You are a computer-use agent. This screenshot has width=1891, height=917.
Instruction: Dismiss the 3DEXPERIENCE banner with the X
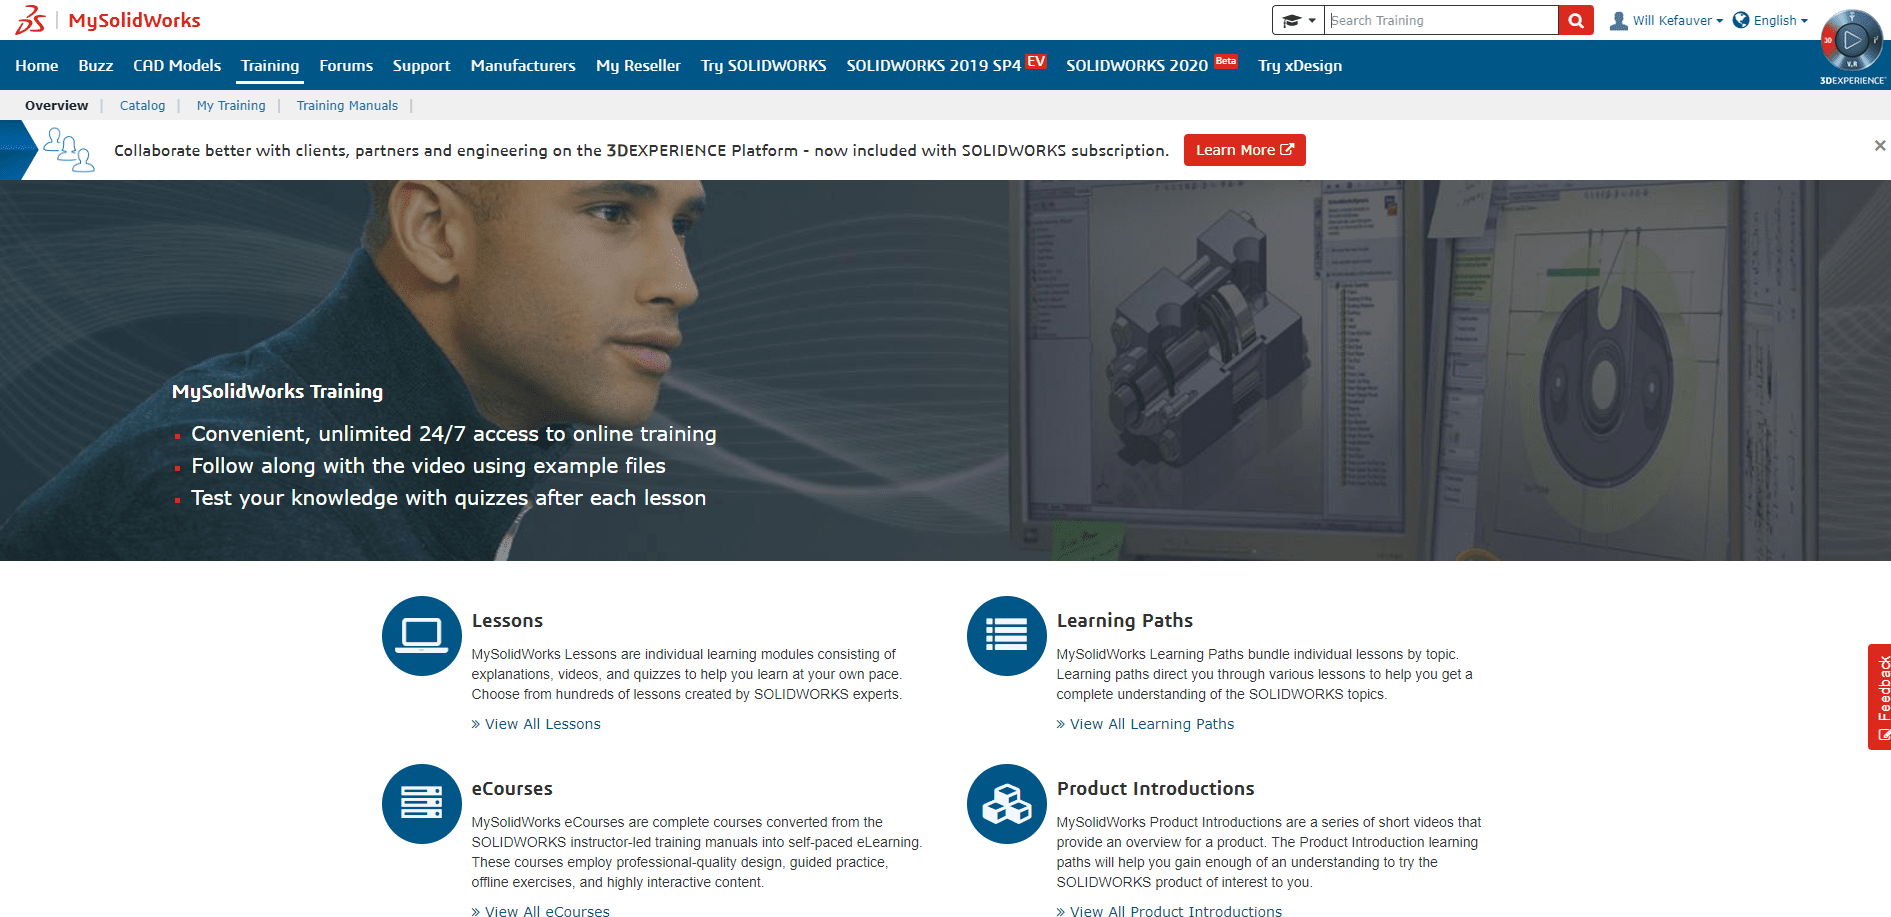point(1880,146)
